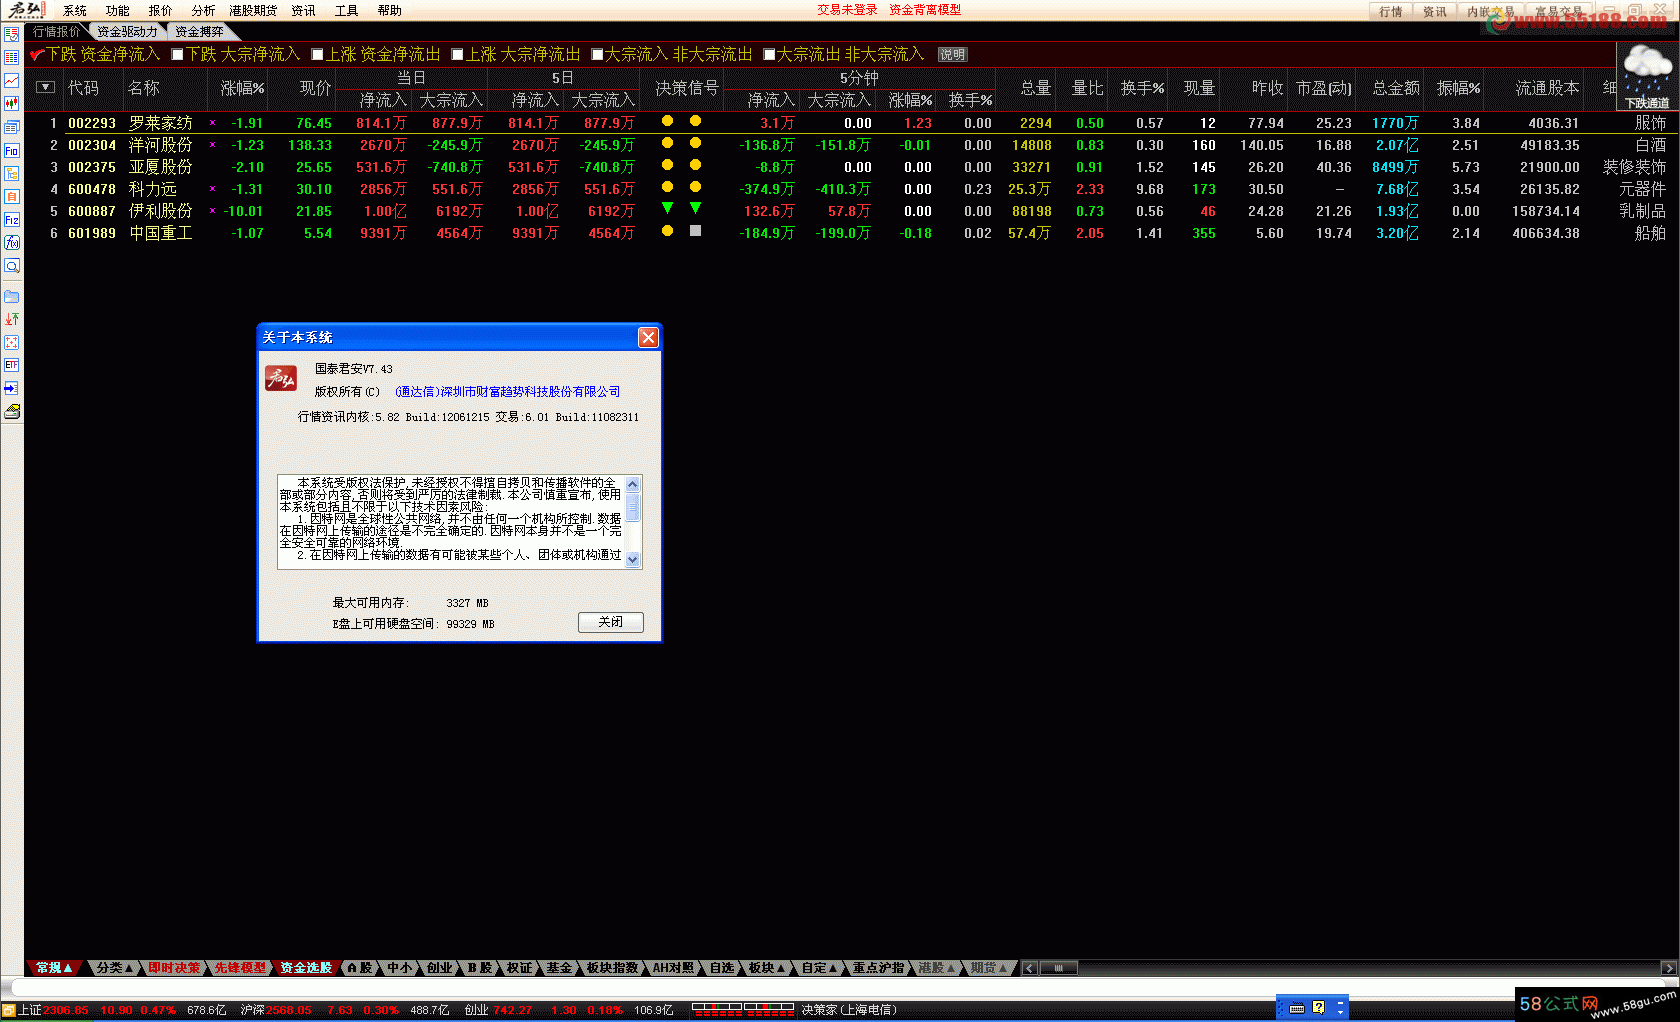The image size is (1680, 1022).
Task: Open the 分析 menu
Action: click(x=203, y=10)
